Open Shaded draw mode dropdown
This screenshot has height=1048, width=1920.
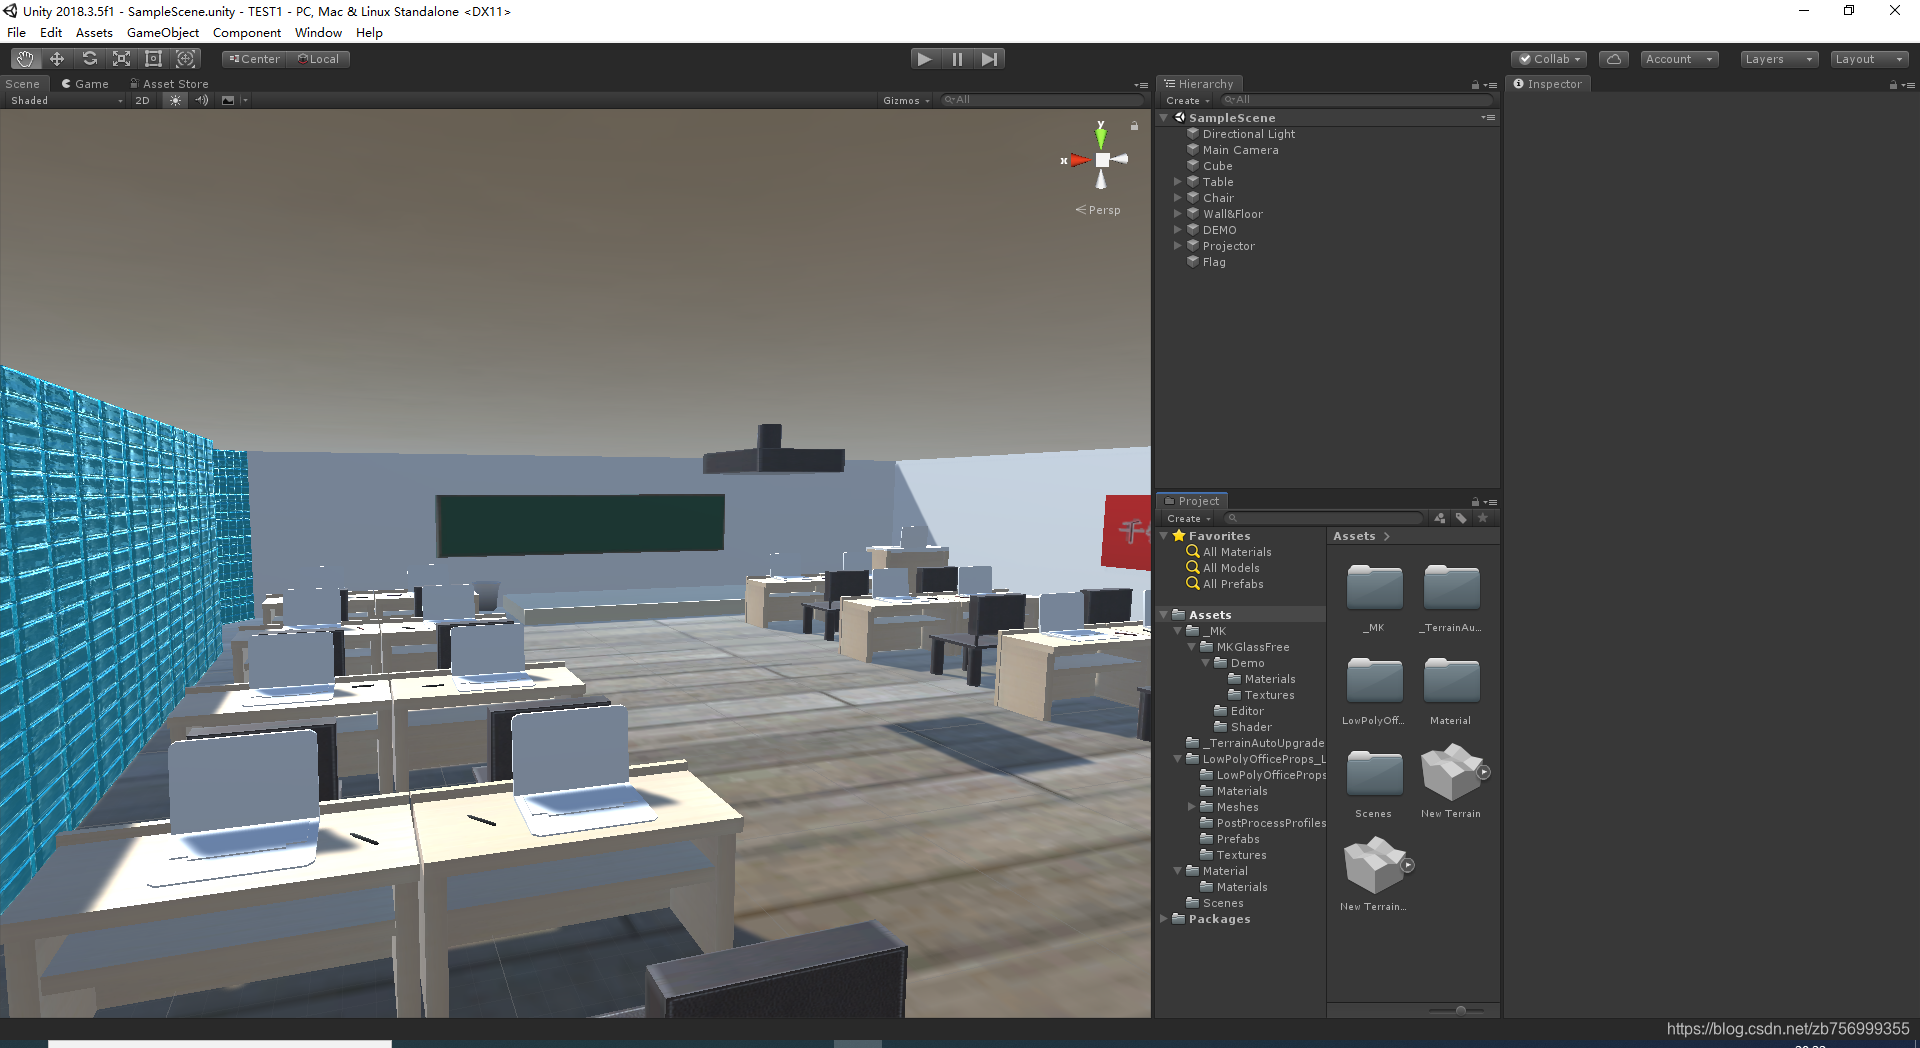click(66, 100)
